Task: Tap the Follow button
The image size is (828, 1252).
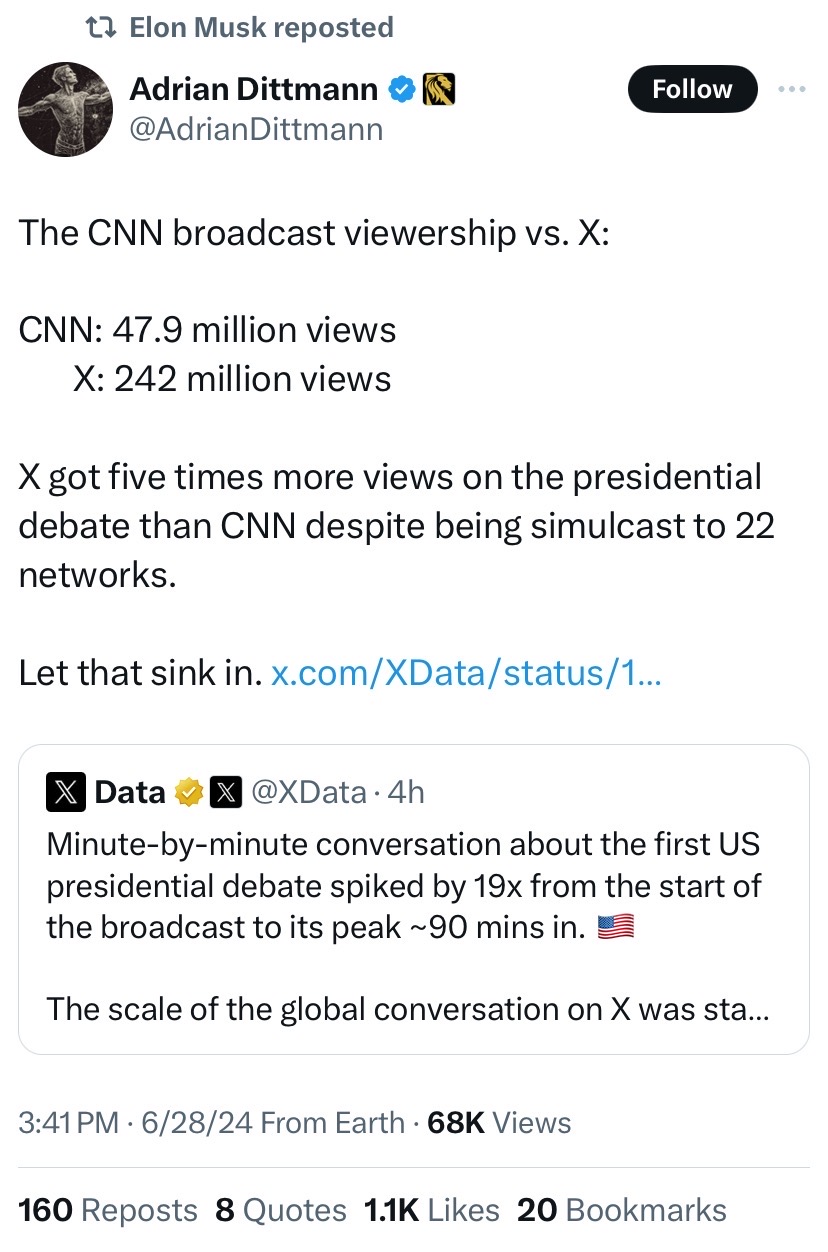Action: [692, 89]
